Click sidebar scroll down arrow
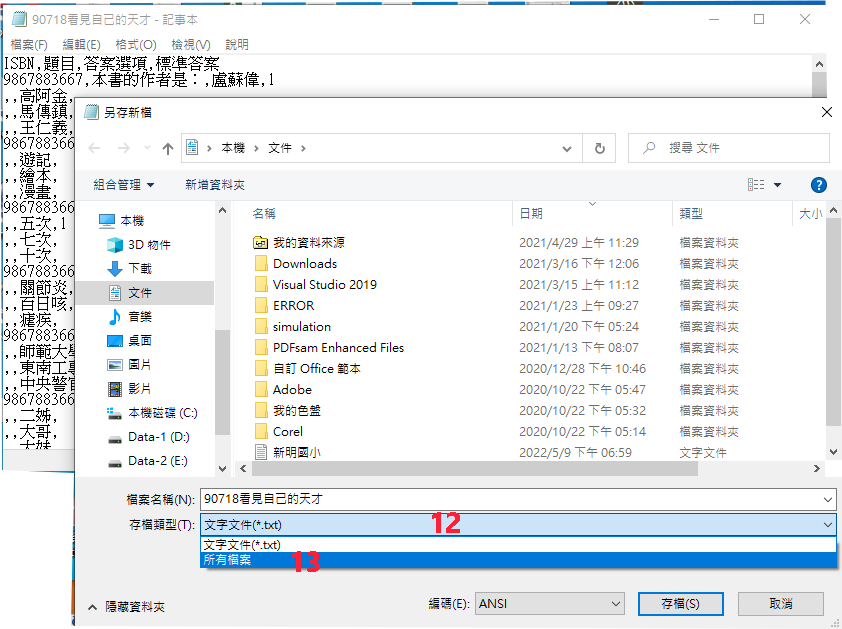This screenshot has width=842, height=629. click(x=223, y=469)
